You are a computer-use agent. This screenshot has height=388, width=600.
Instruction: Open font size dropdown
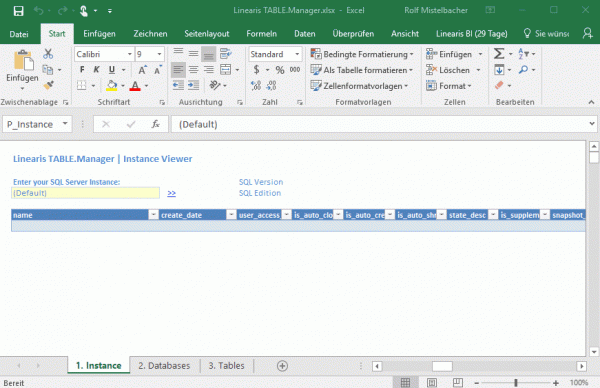(160, 54)
